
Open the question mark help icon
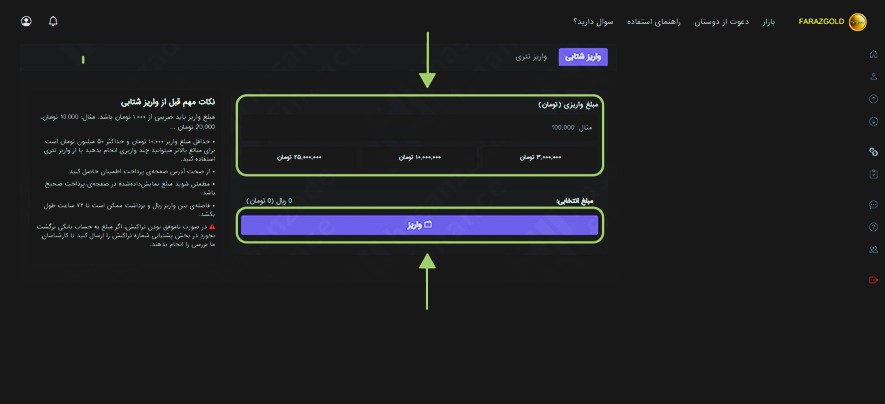click(x=873, y=227)
